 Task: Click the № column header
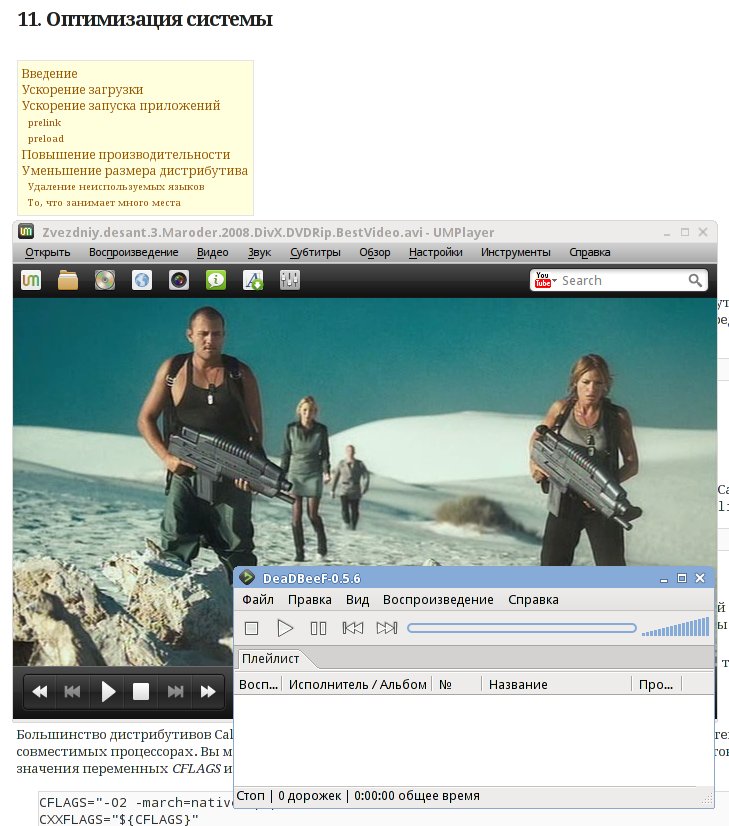(456, 684)
